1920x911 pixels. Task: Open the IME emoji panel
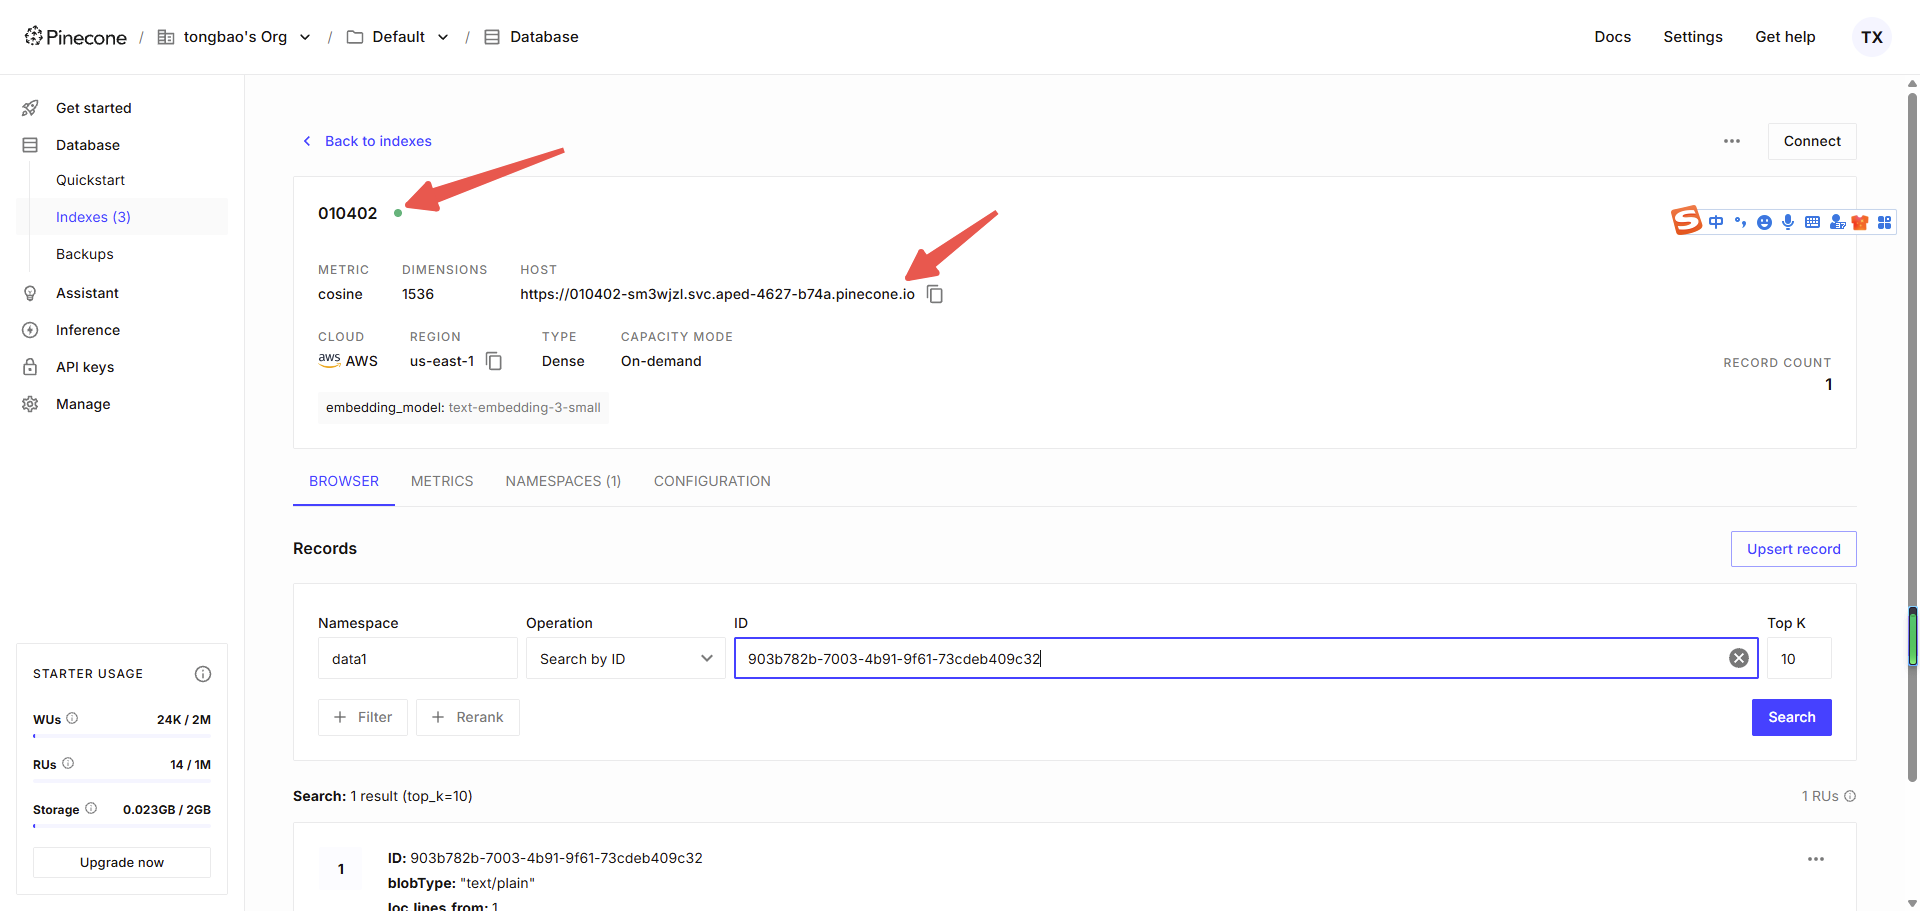click(1764, 222)
